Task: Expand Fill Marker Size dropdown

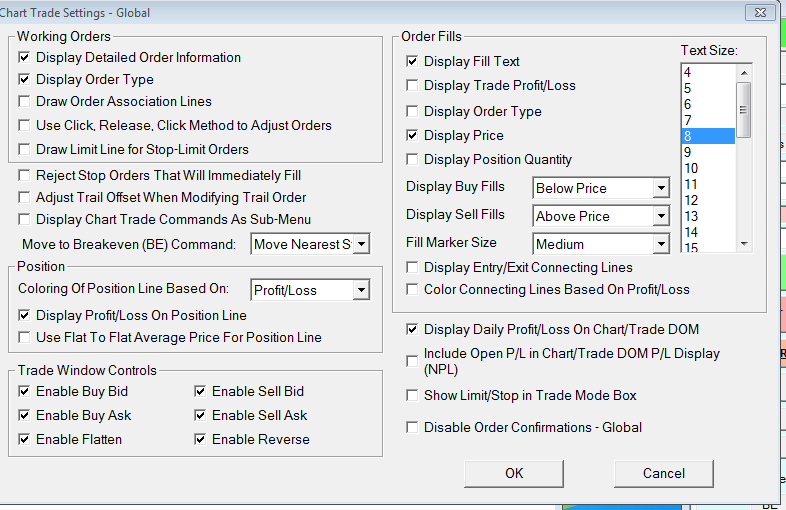Action: [660, 244]
